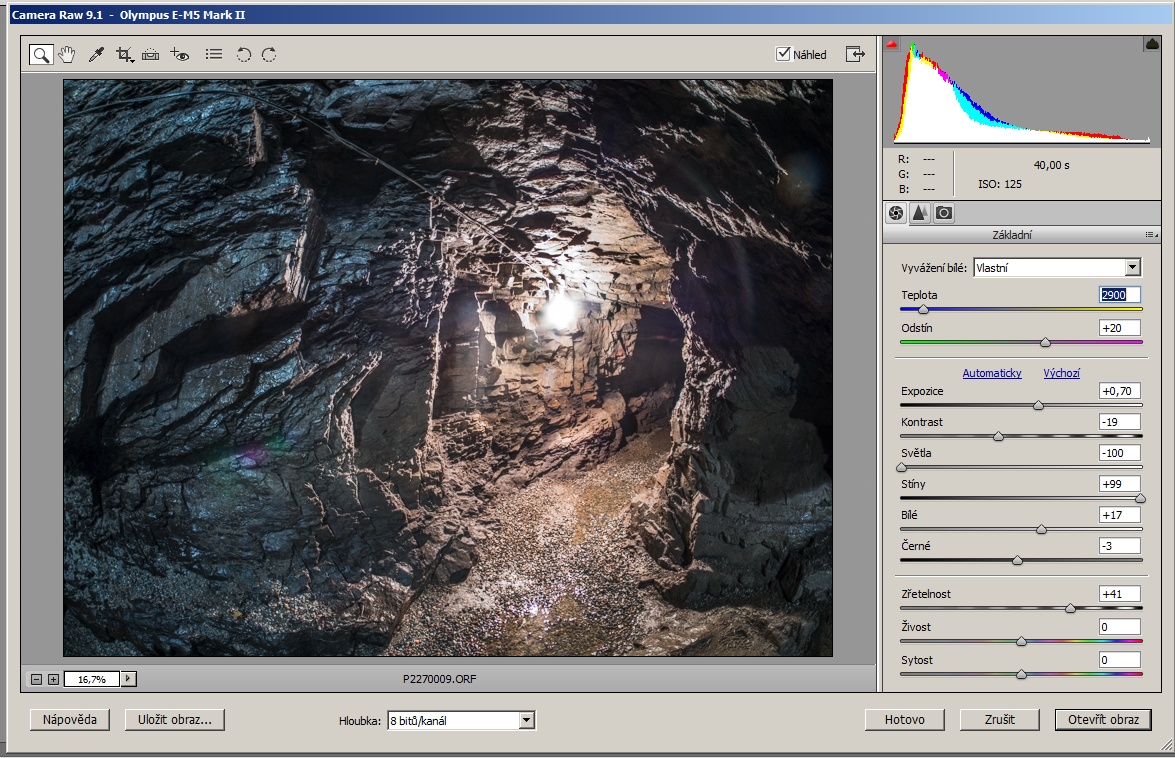Open the preferences list icon
Screen dimensions: 1175x758
213,55
